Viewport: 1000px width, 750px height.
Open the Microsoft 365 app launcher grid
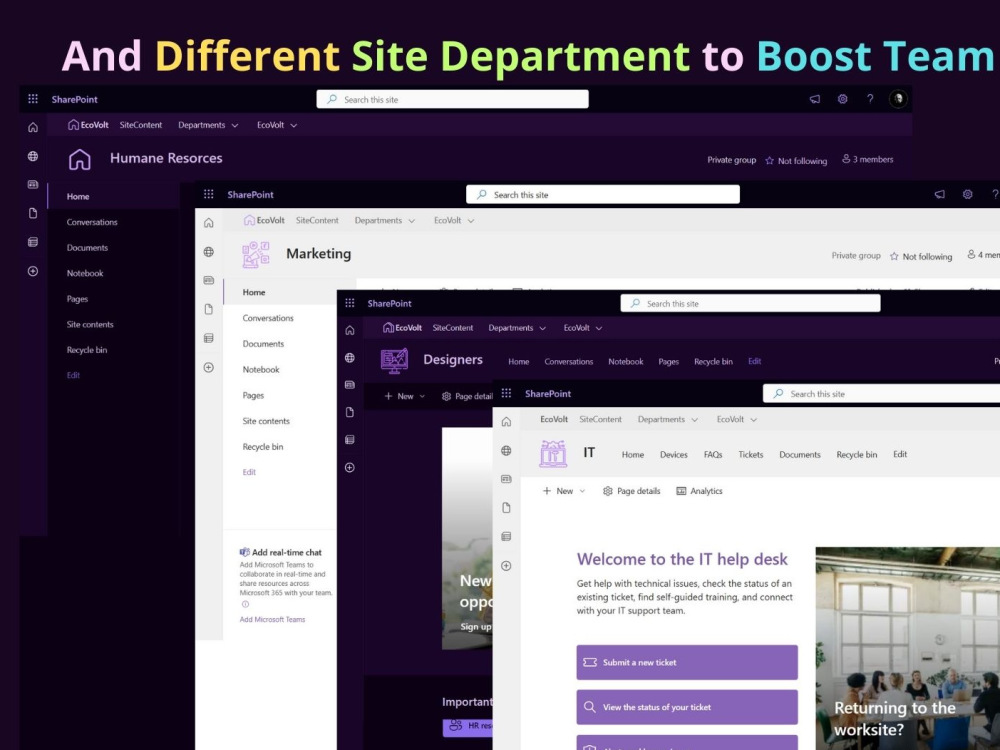[33, 98]
